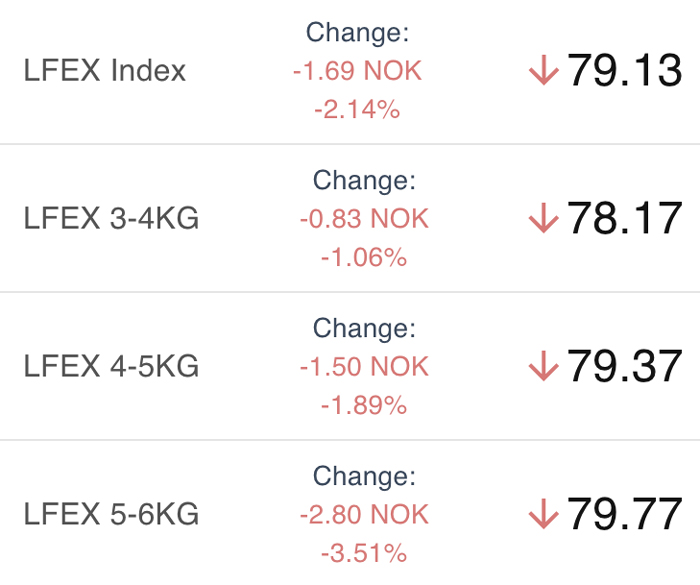700x585 pixels.
Task: Click the 79.13 index price
Action: coord(624,70)
